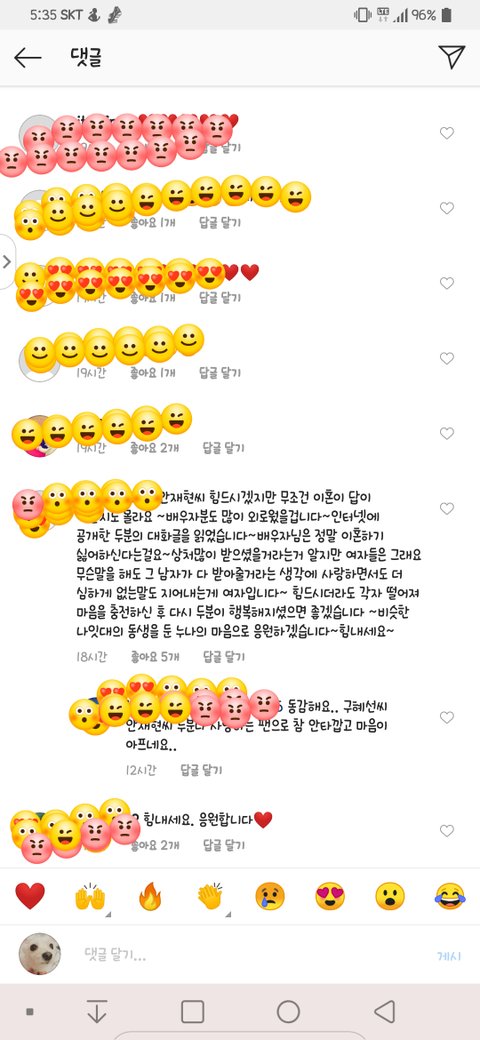This screenshot has width=480, height=1040.
Task: Like the first comment with heart
Action: pyautogui.click(x=447, y=133)
